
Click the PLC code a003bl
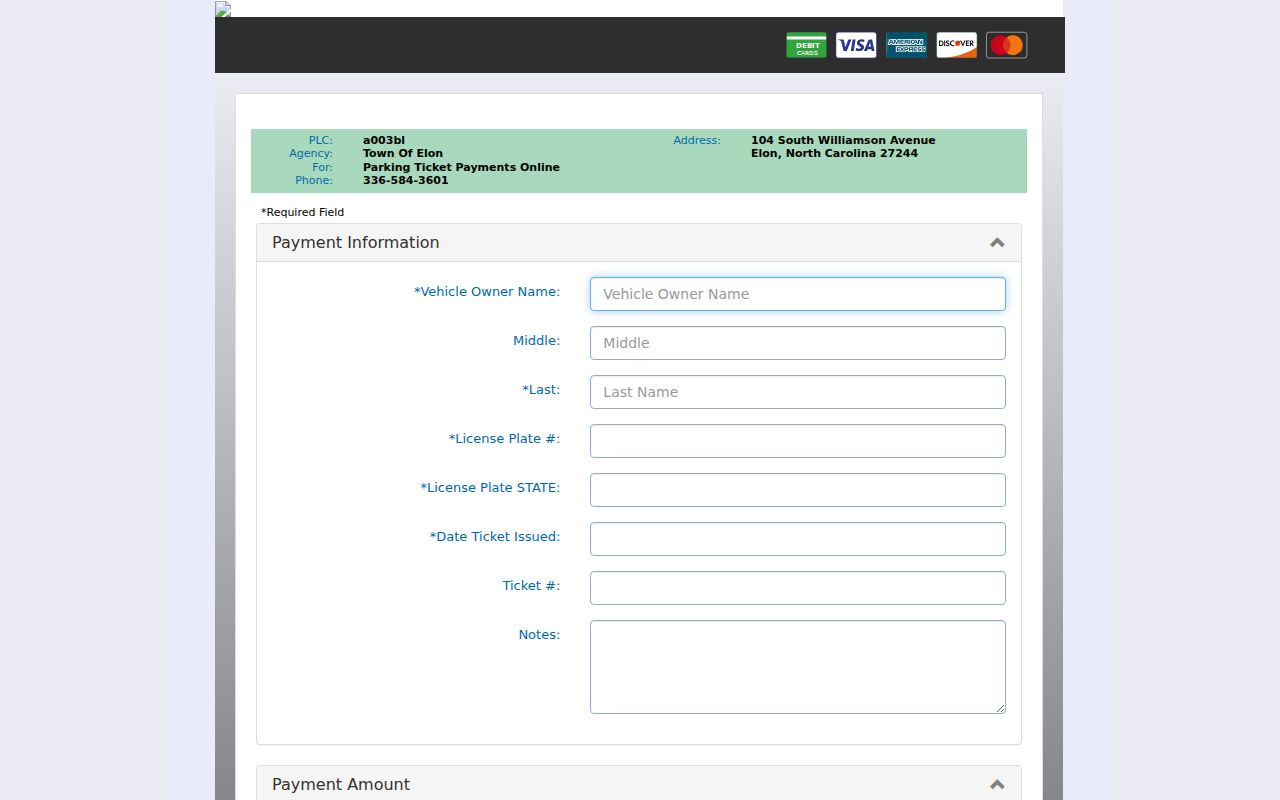point(384,140)
